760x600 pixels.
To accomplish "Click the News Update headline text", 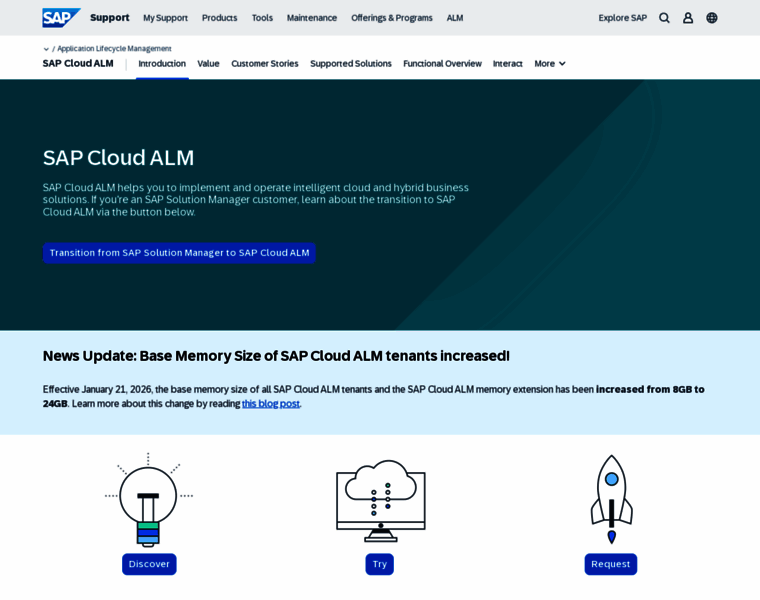I will point(276,356).
